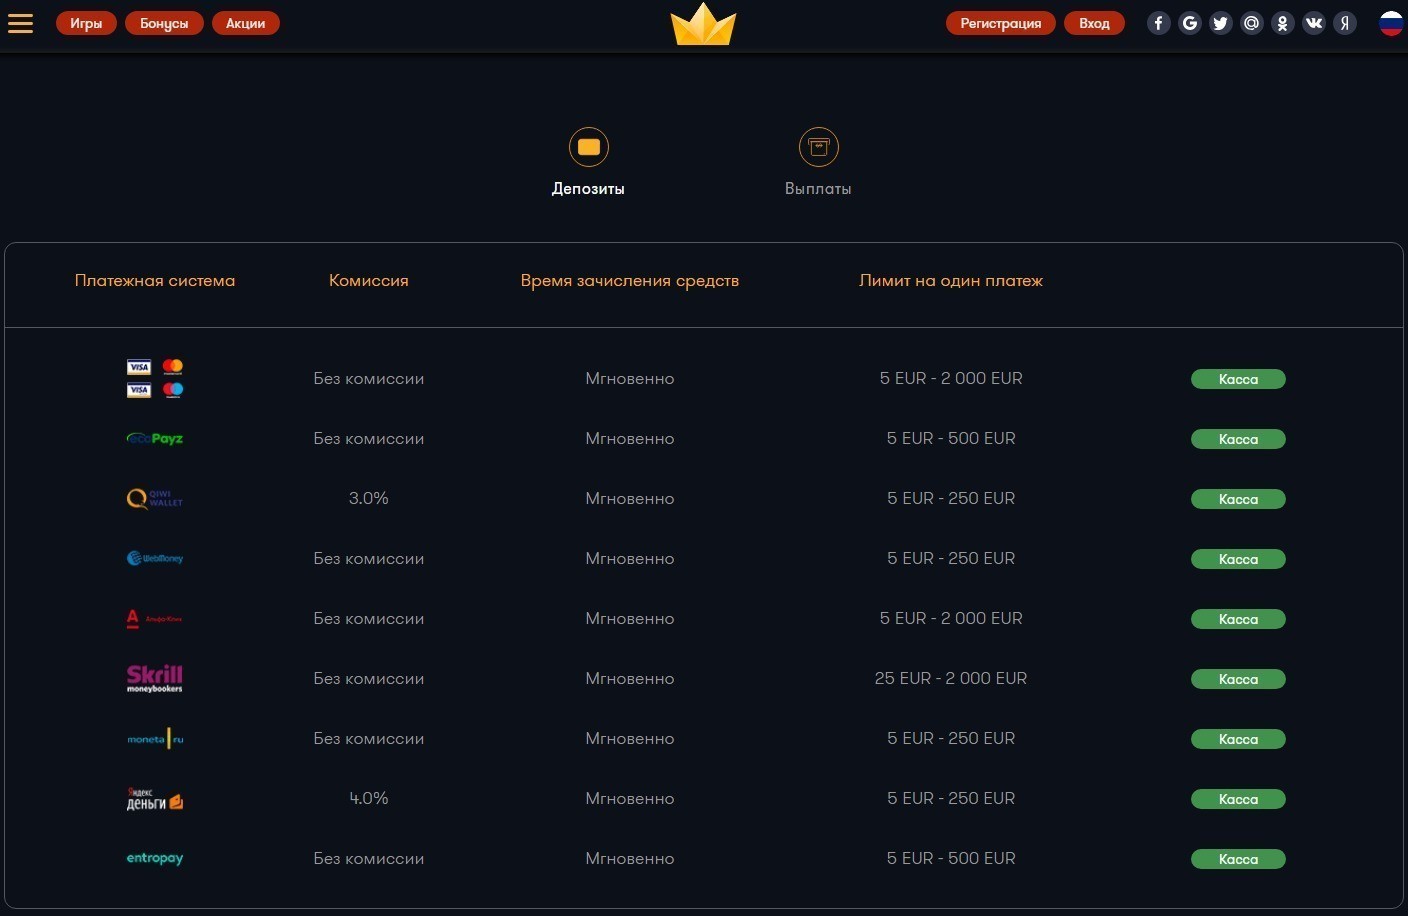Sign in with Odnoklassniki icon
The width and height of the screenshot is (1408, 916).
point(1282,23)
